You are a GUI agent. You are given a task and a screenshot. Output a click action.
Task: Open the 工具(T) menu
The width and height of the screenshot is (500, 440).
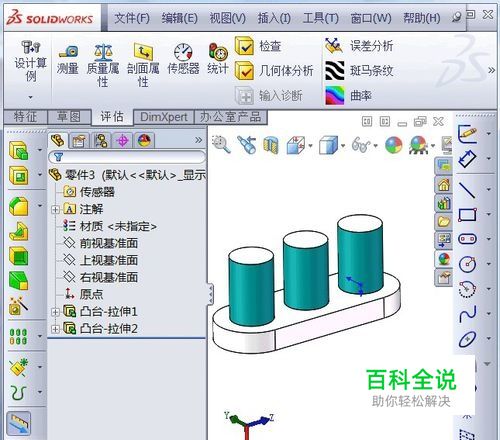[321, 18]
